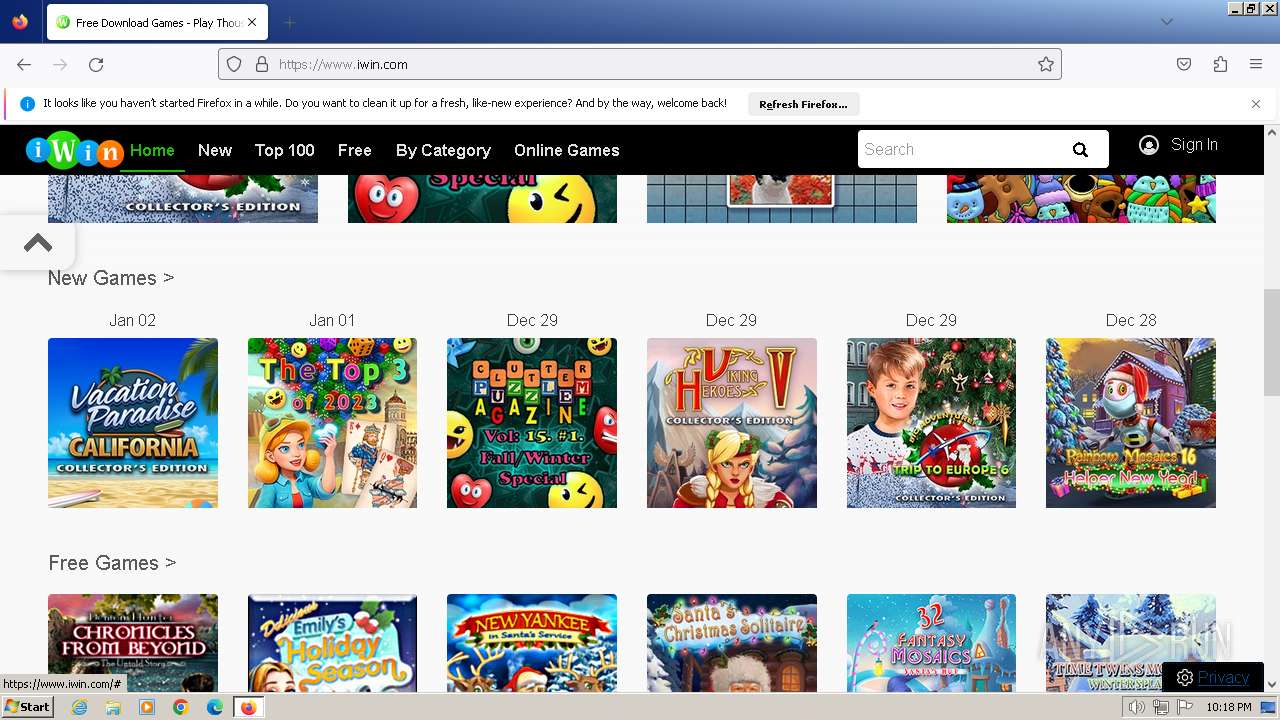Click the Privacy settings link
This screenshot has height=720, width=1280.
(1223, 677)
